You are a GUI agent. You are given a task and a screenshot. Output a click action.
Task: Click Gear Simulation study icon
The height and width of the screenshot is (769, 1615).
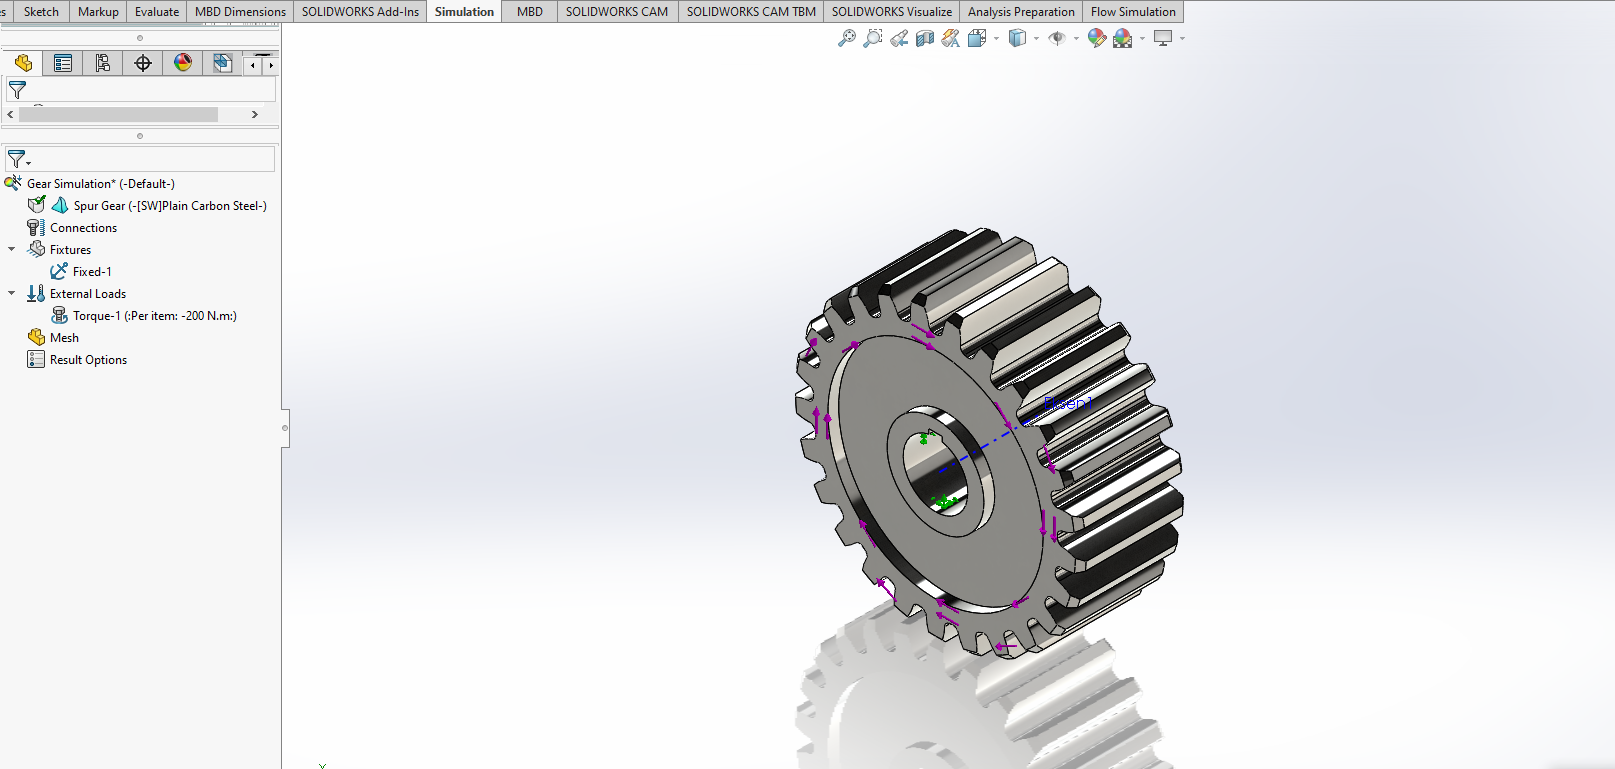pos(13,183)
